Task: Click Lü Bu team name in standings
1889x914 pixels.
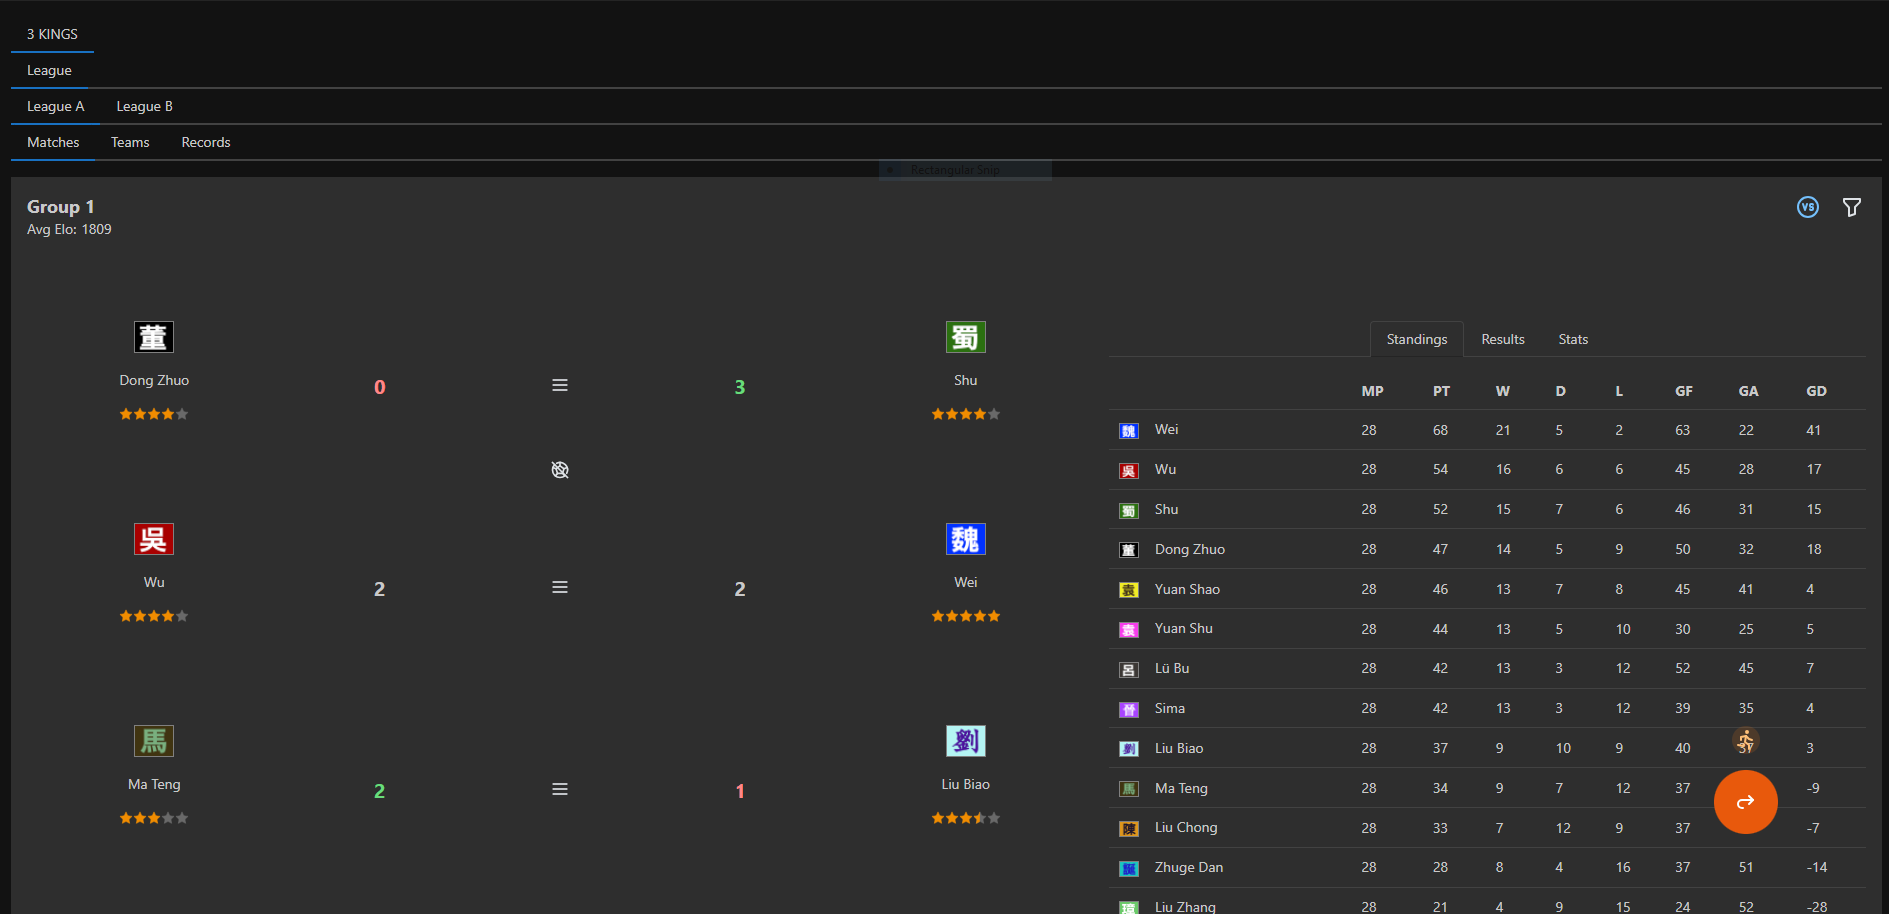Action: [x=1171, y=668]
